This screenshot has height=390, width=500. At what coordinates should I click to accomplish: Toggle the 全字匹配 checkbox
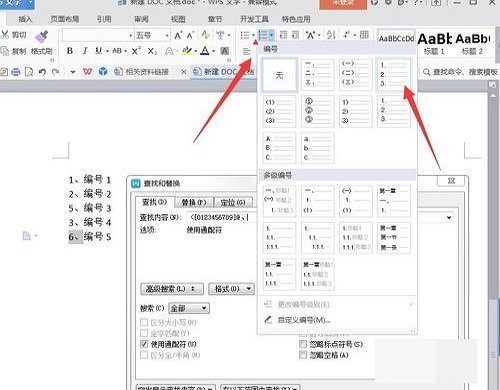(x=144, y=333)
